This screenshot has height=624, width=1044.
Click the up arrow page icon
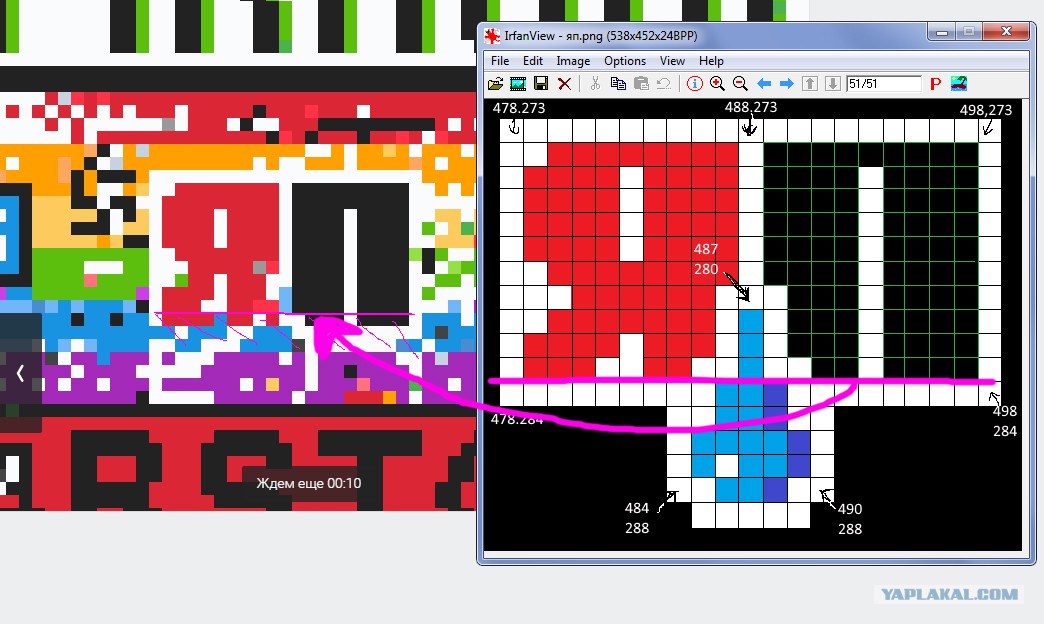pos(810,83)
